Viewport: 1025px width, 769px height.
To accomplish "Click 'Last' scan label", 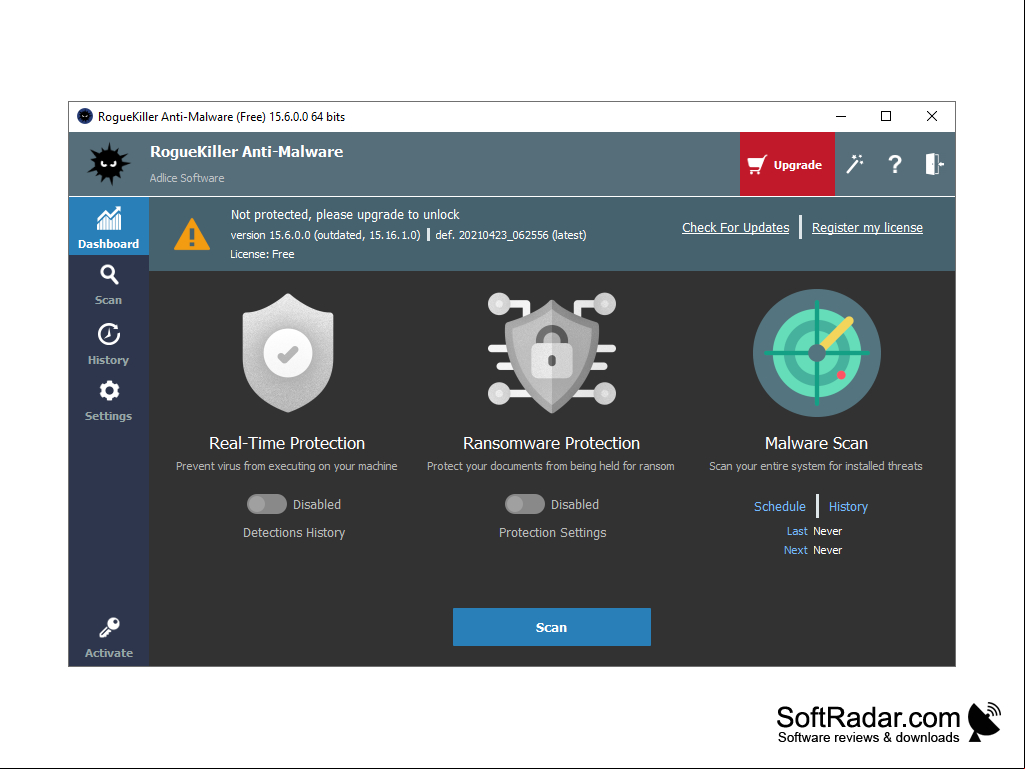I will 797,531.
